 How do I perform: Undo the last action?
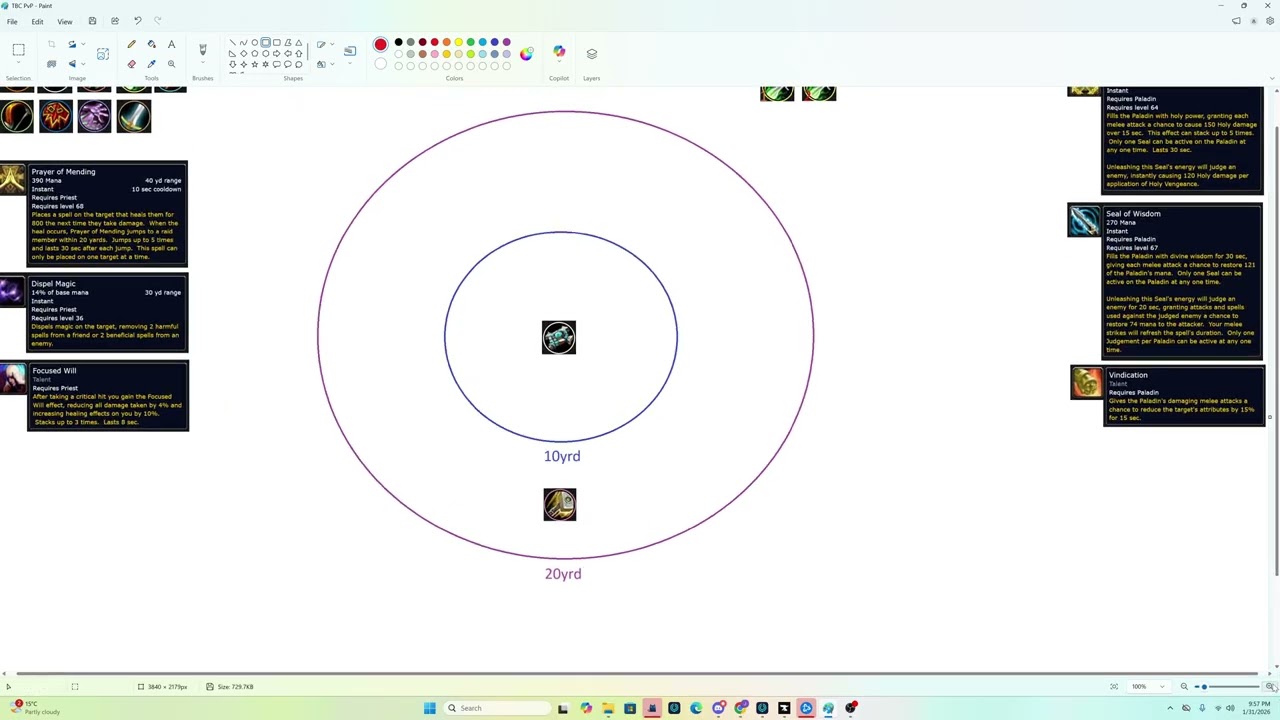point(137,21)
